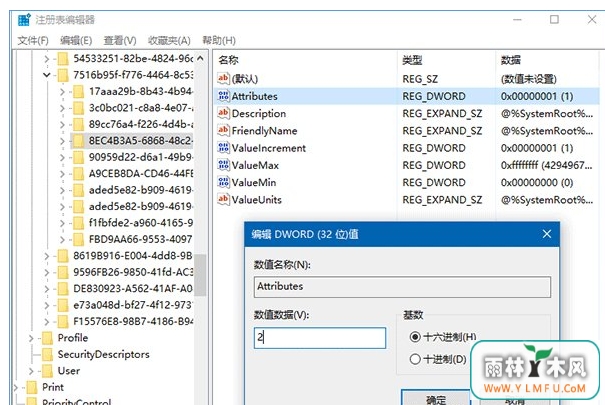Open the 编辑(E) menu
This screenshot has height=405, width=605.
click(x=76, y=40)
